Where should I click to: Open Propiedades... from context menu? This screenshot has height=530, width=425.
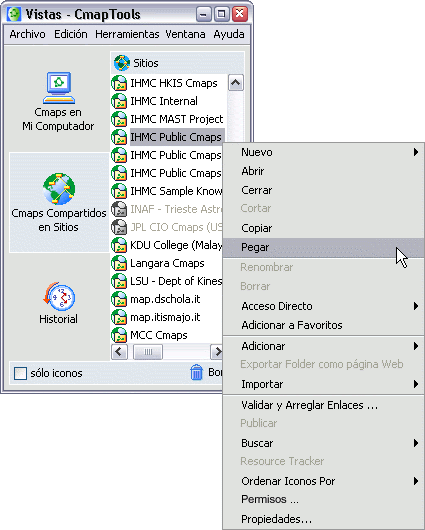[x=324, y=519]
